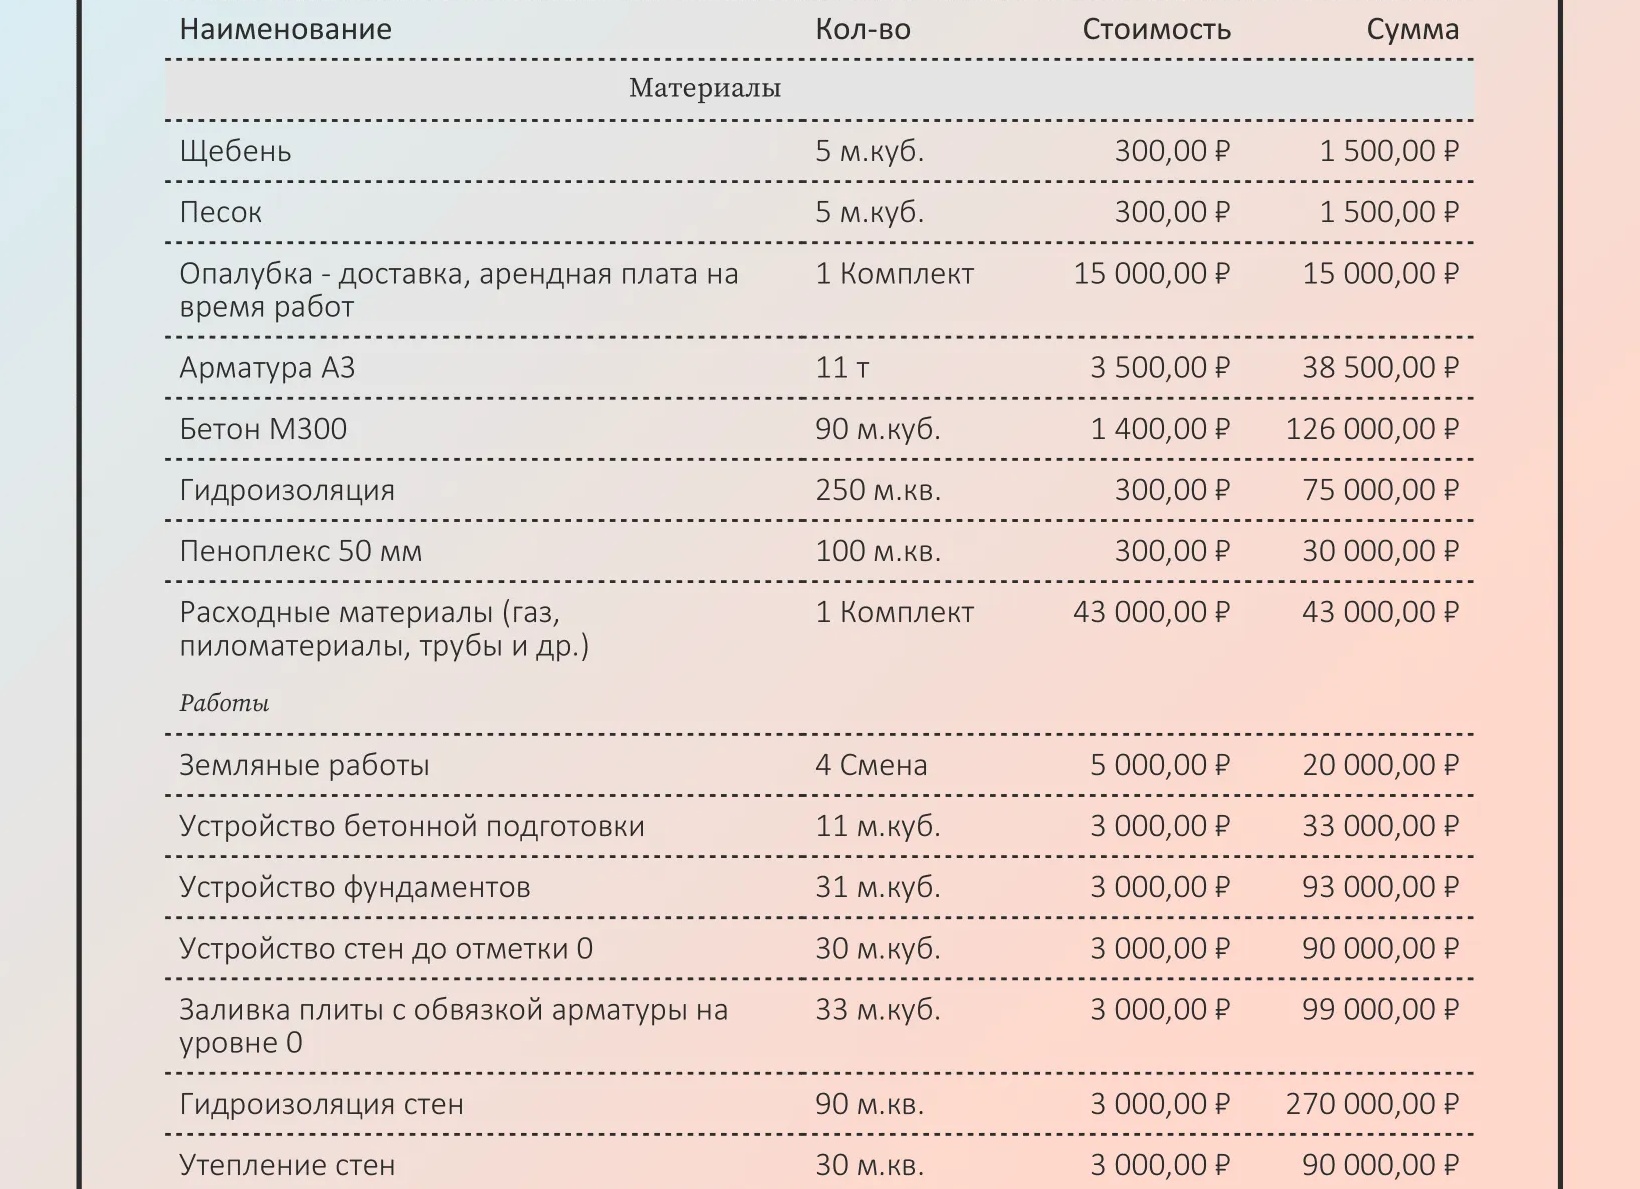Select the Работы section heading

[224, 703]
